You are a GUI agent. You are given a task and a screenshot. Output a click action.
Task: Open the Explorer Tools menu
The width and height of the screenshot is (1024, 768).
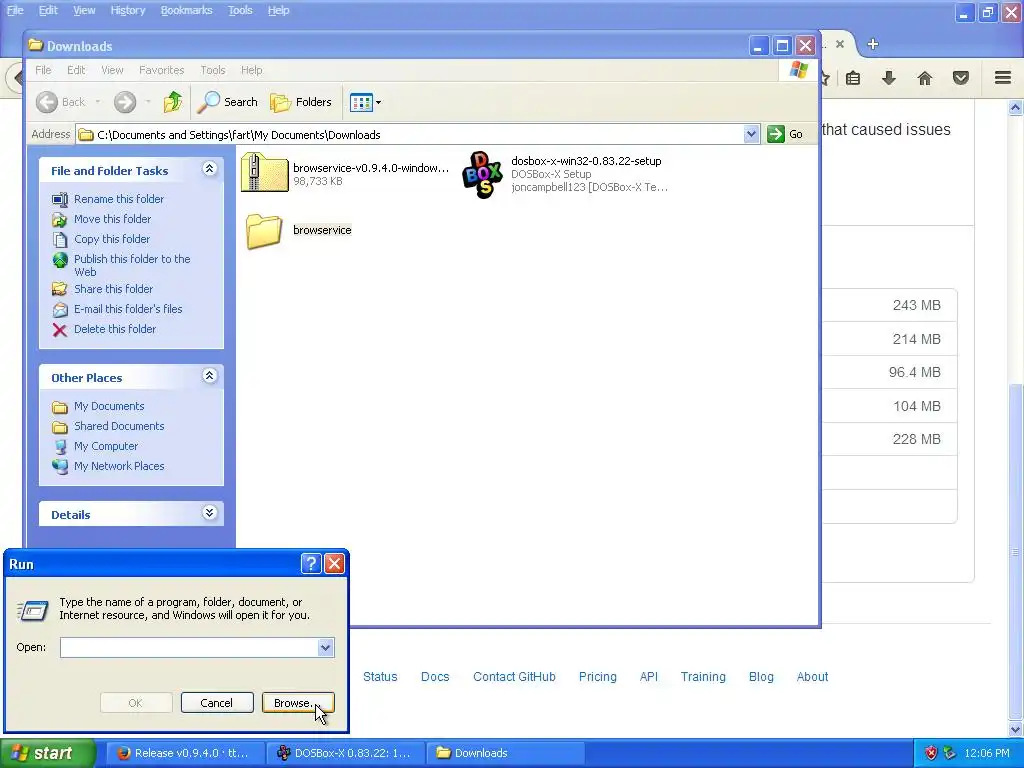pos(213,70)
